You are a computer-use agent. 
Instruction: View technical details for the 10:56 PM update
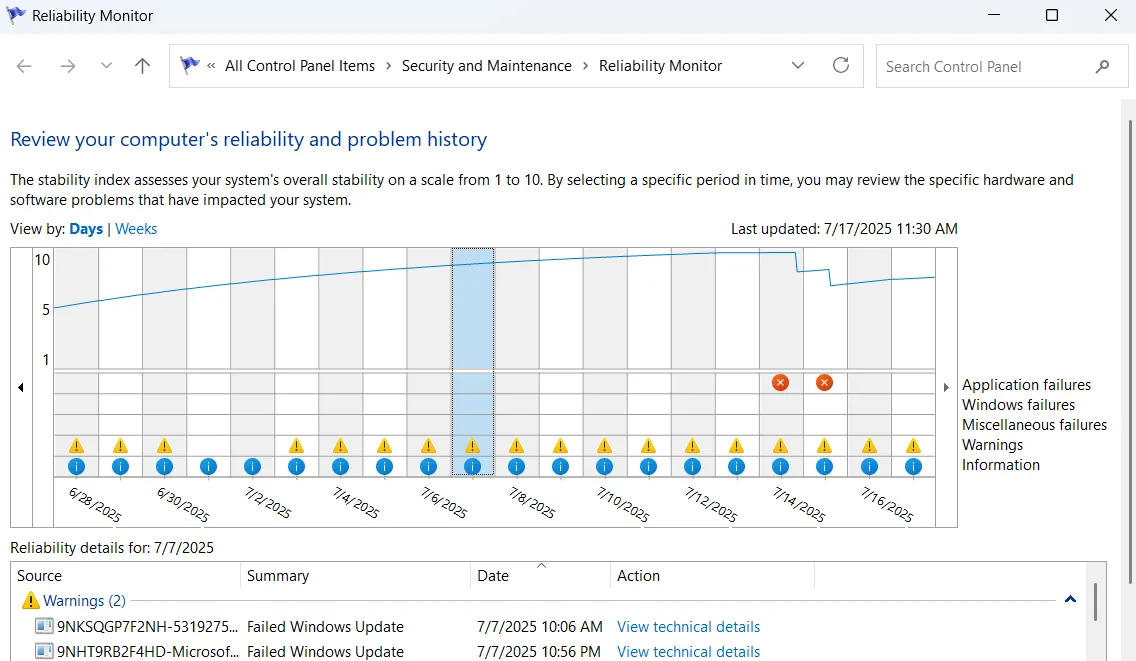coord(688,652)
